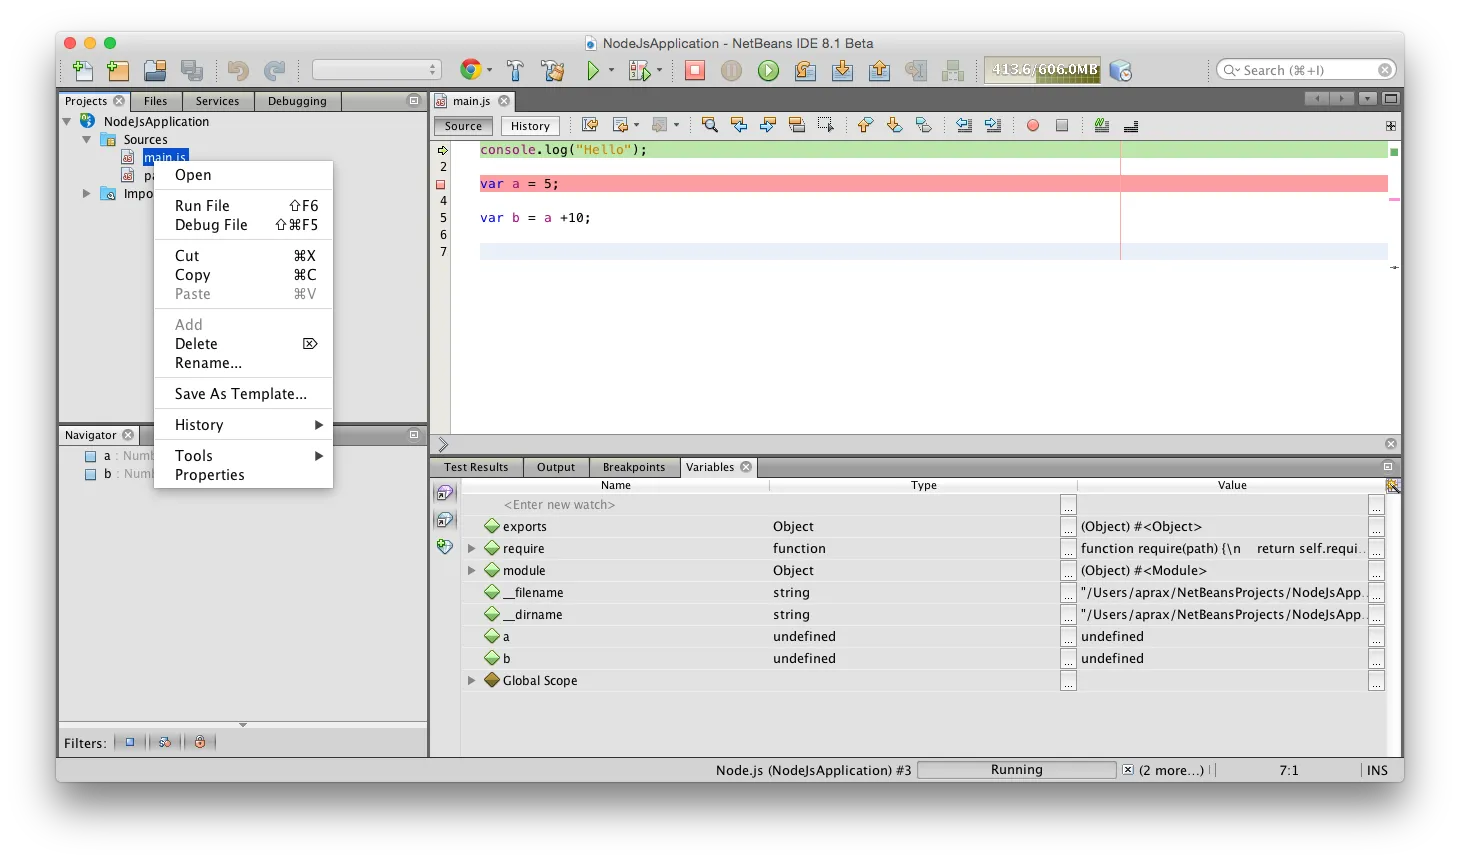Click the Clean and Build icon
Viewport: 1460px width, 862px height.
coord(553,70)
